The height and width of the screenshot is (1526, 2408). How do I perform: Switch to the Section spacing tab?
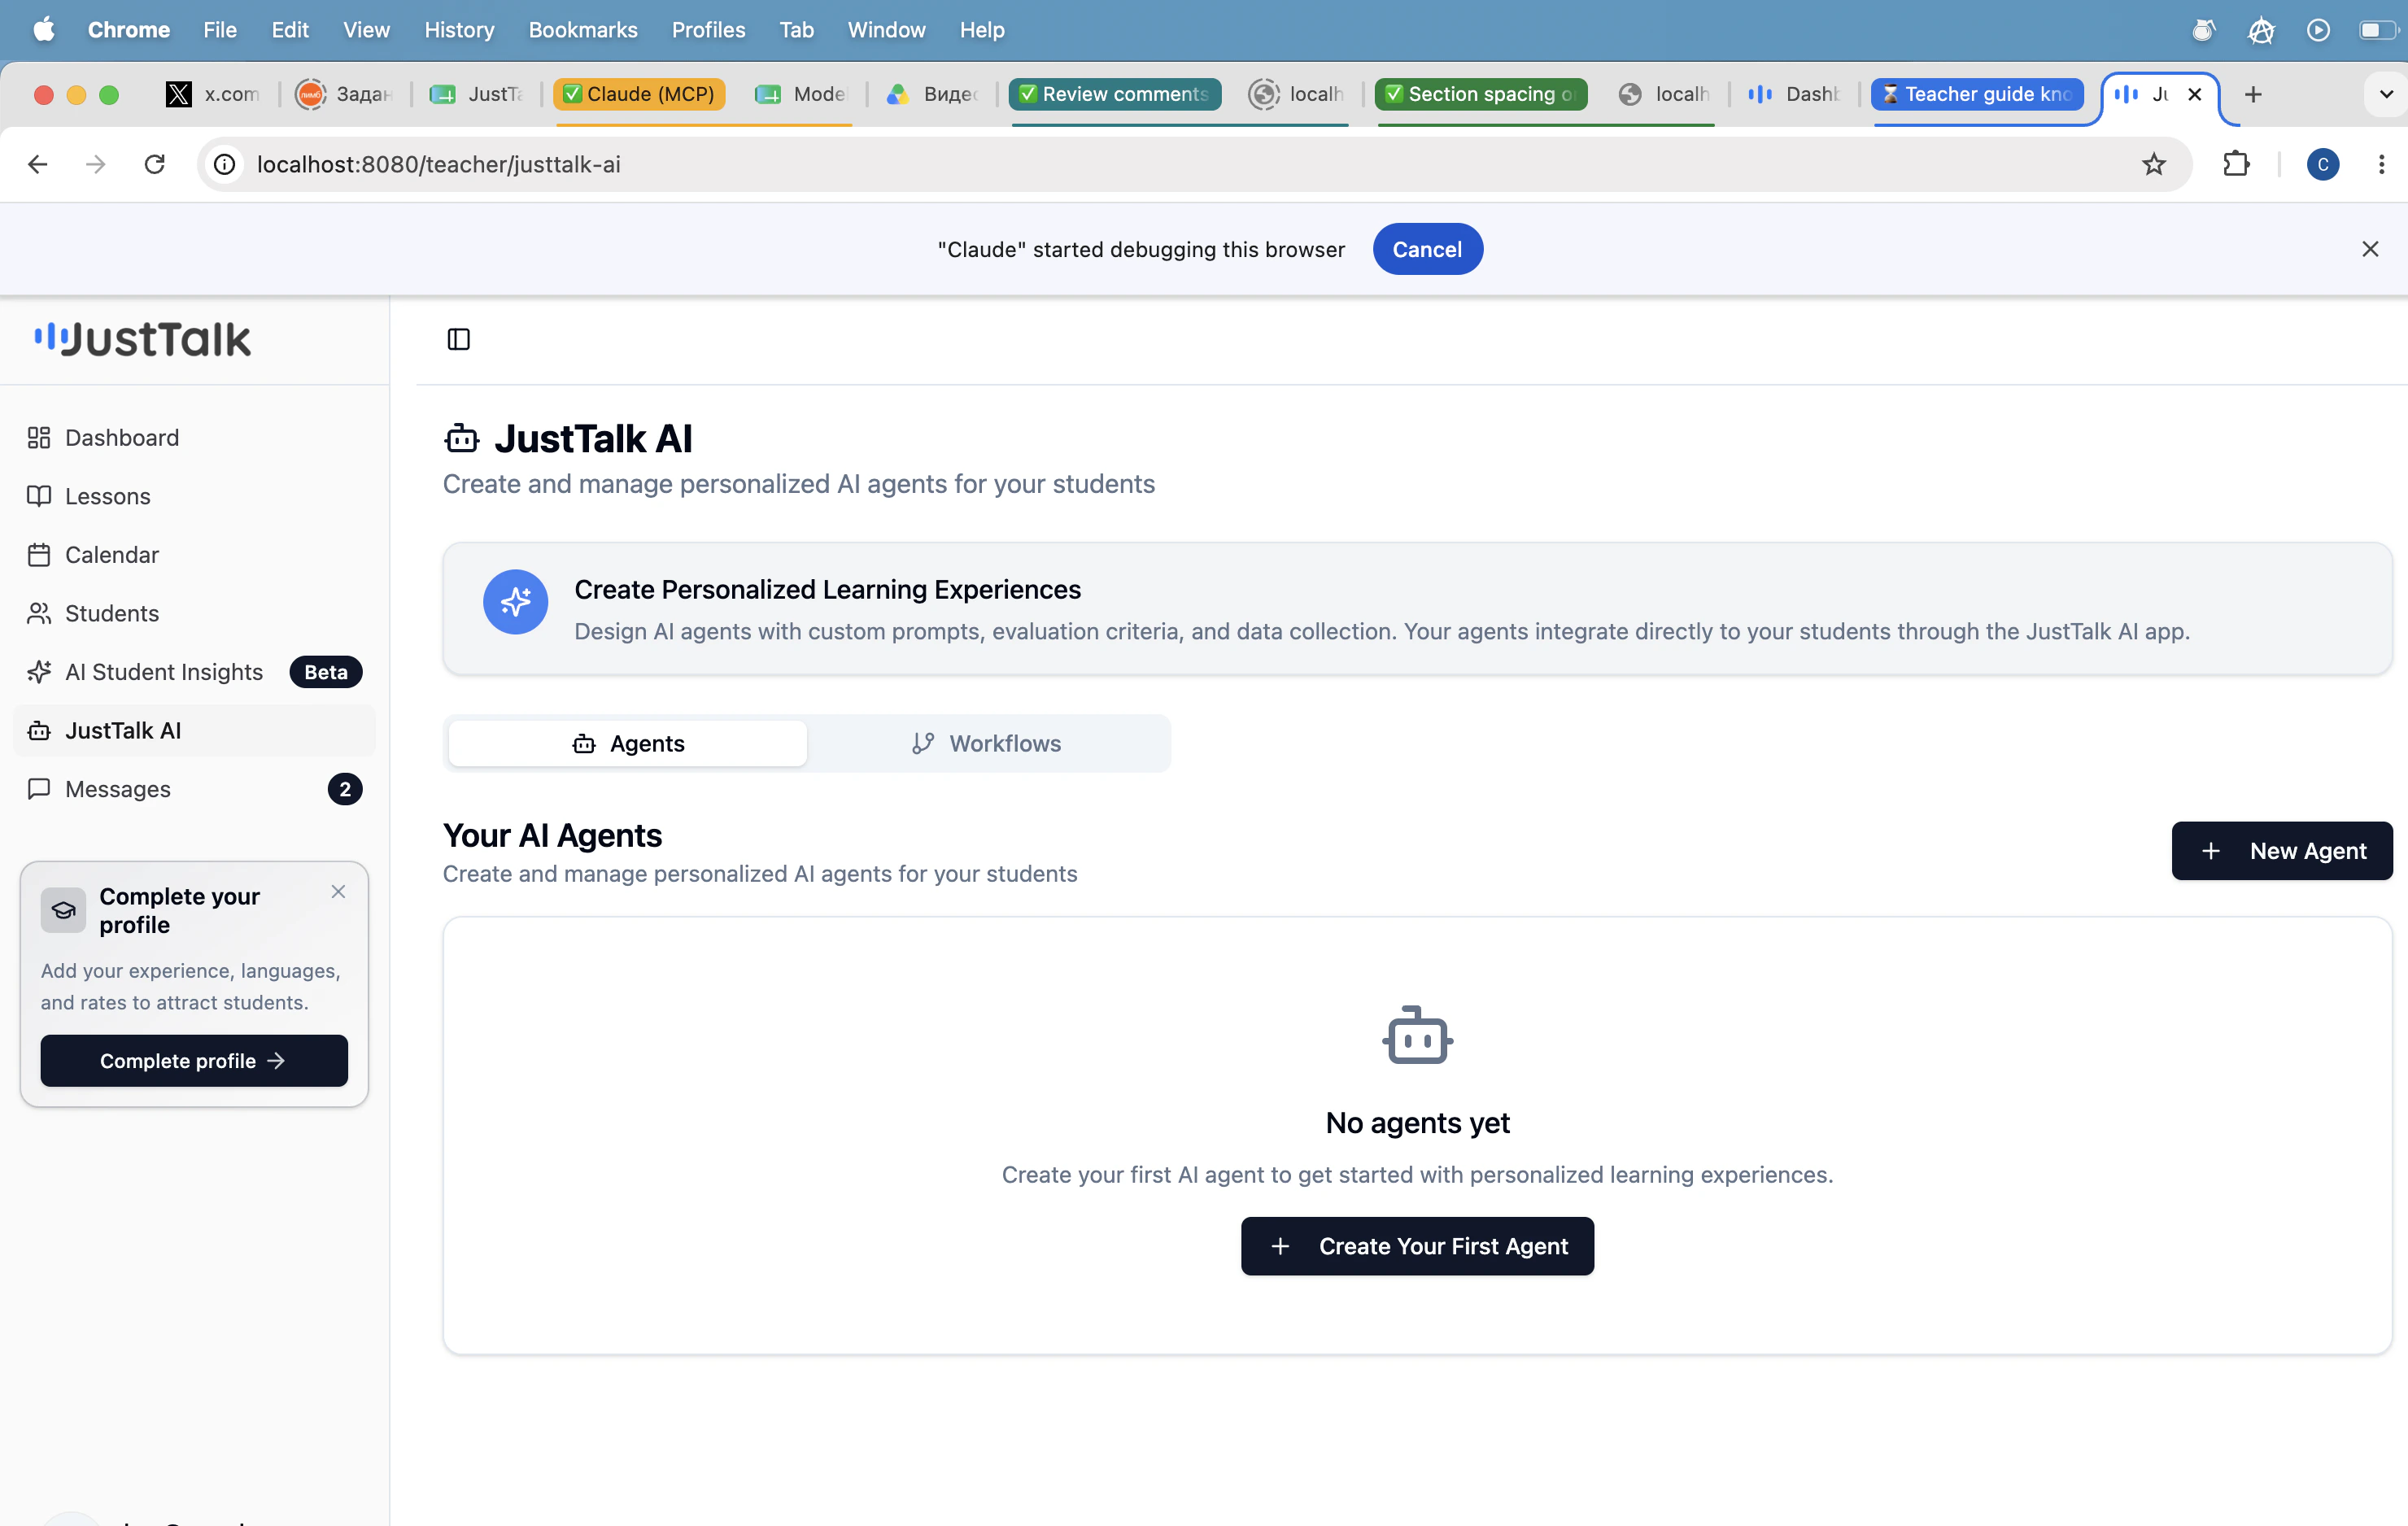tap(1480, 94)
